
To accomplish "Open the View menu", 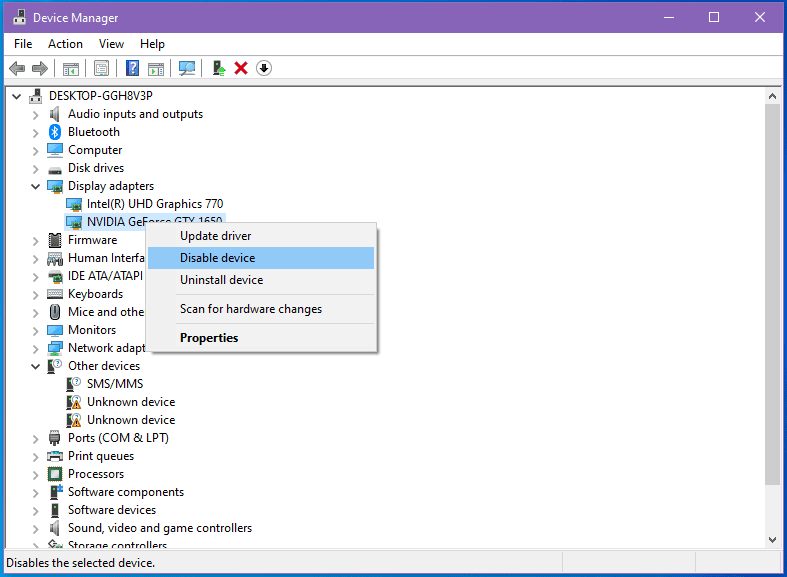I will coord(111,44).
